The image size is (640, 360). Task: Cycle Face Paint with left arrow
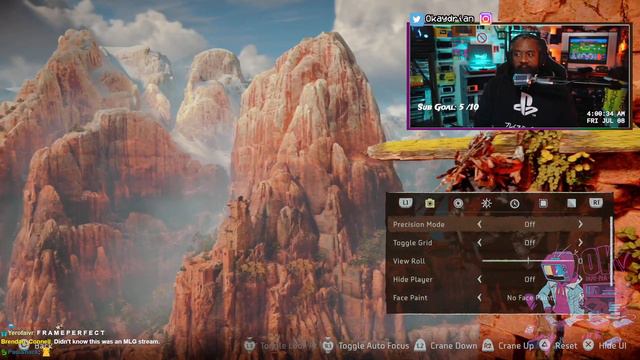click(480, 298)
